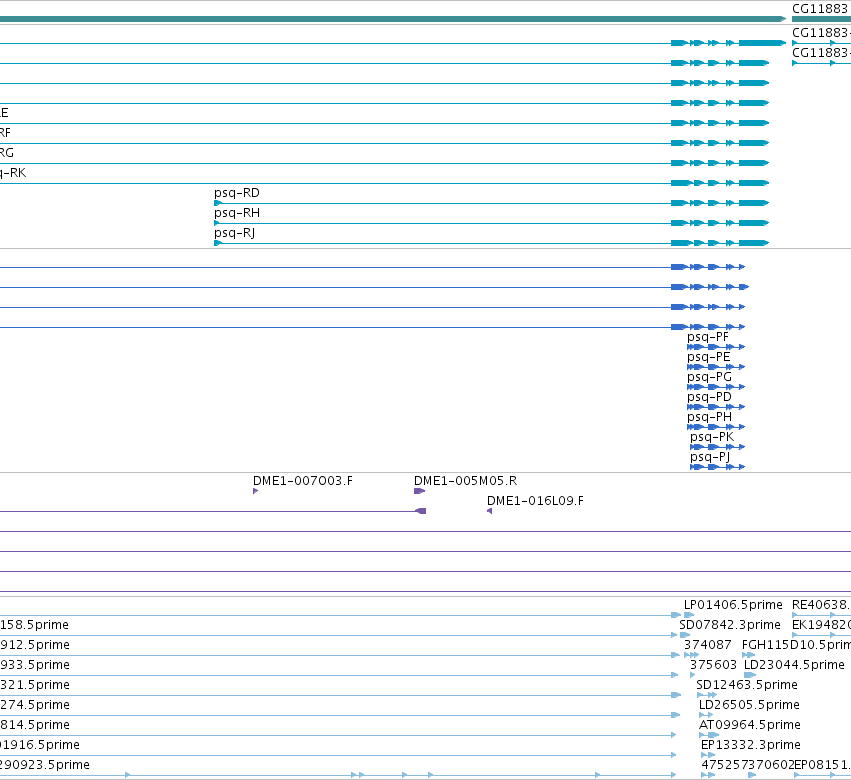Click the psq-RJ transcript start arrow glyph

(x=218, y=243)
